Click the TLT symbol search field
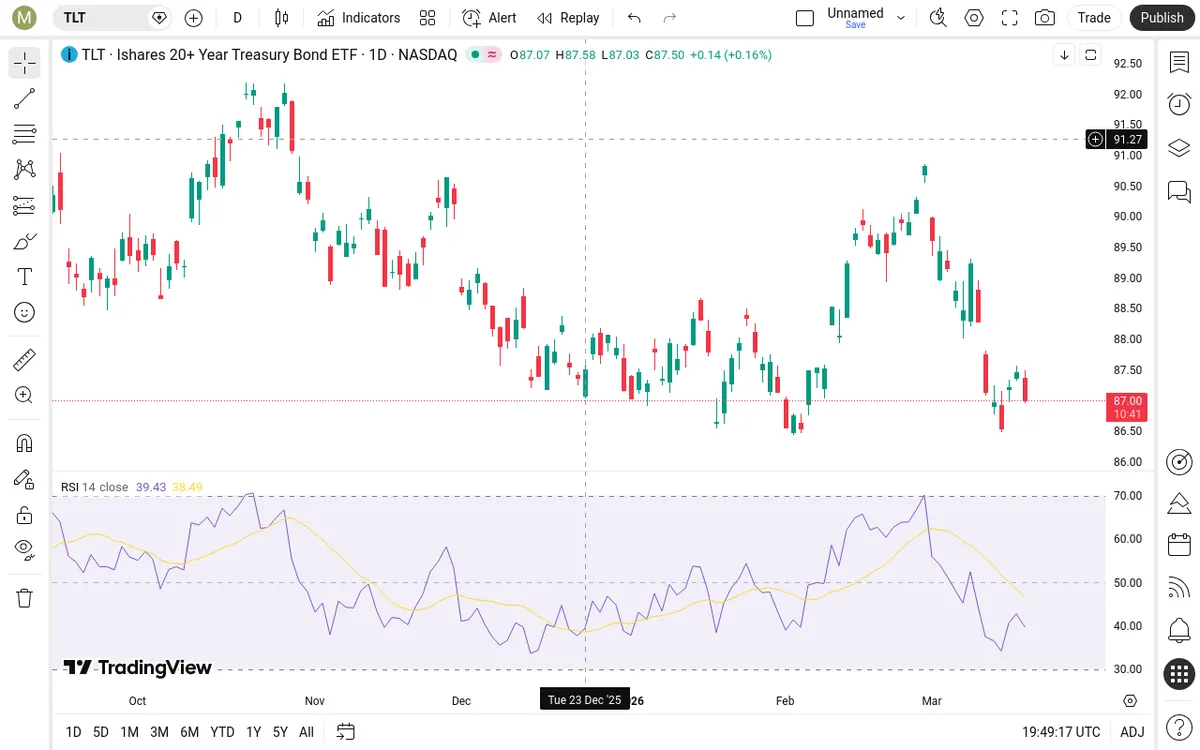The image size is (1200, 750). pyautogui.click(x=112, y=17)
